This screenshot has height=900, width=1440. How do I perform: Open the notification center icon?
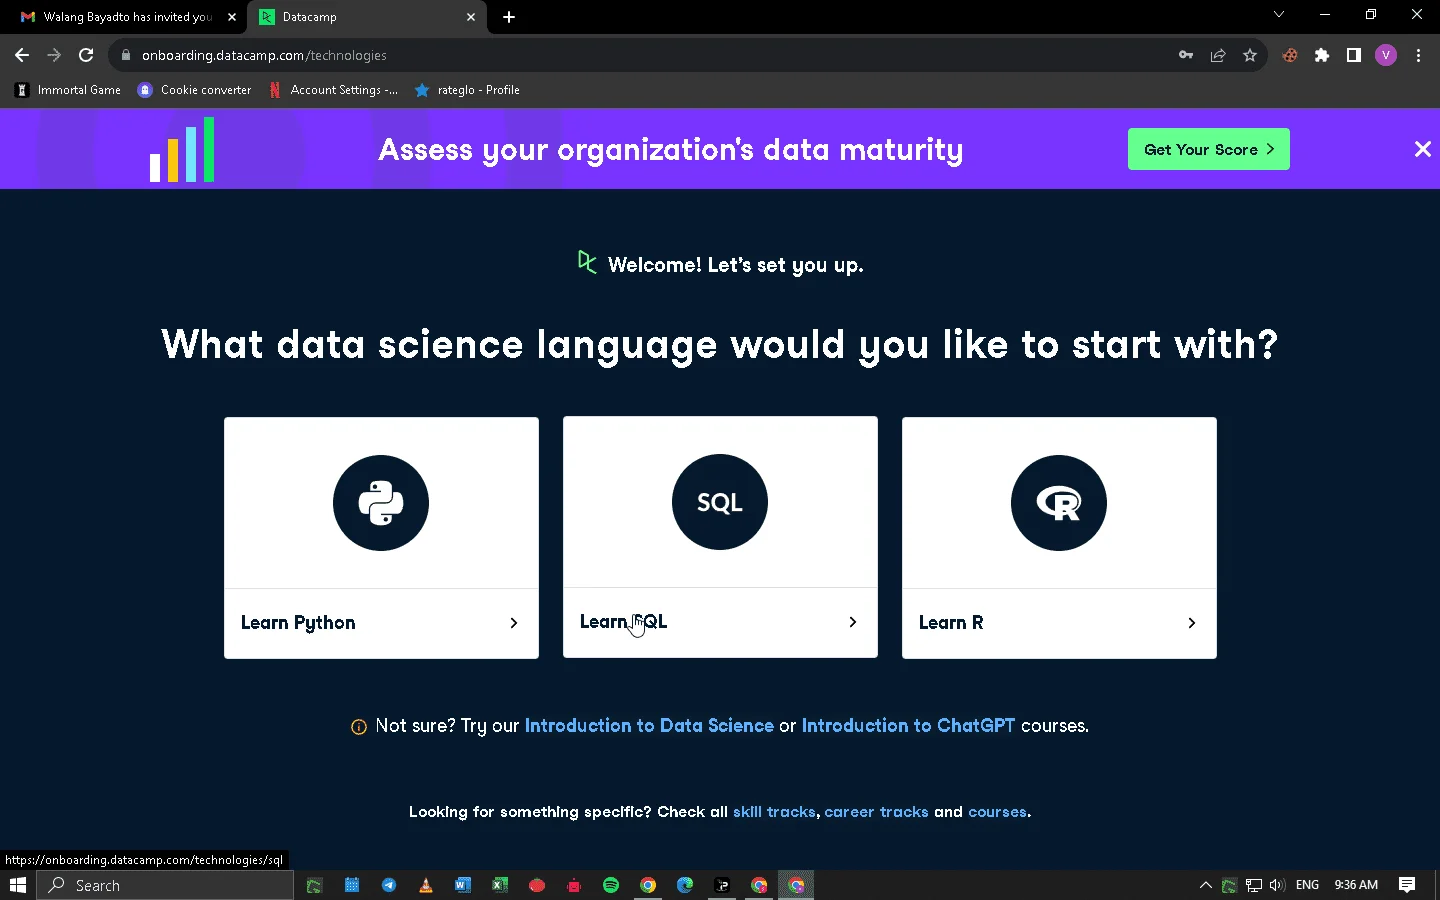1407,885
